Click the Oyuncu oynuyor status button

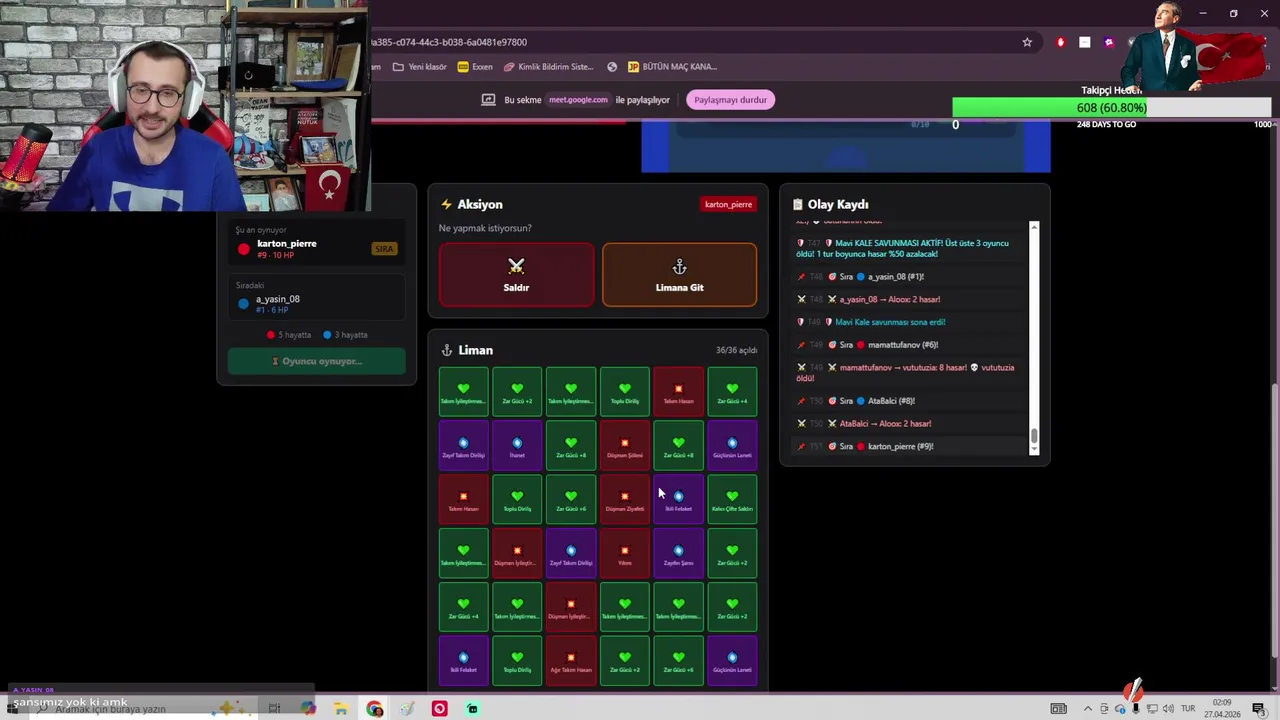point(316,361)
